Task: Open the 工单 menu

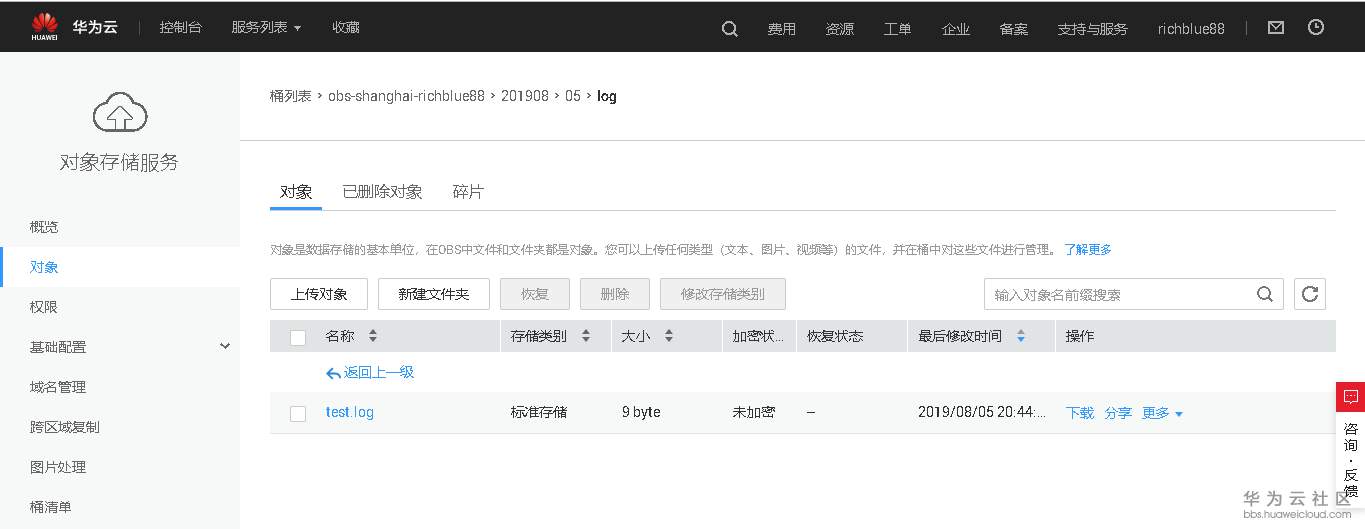Action: coord(897,29)
